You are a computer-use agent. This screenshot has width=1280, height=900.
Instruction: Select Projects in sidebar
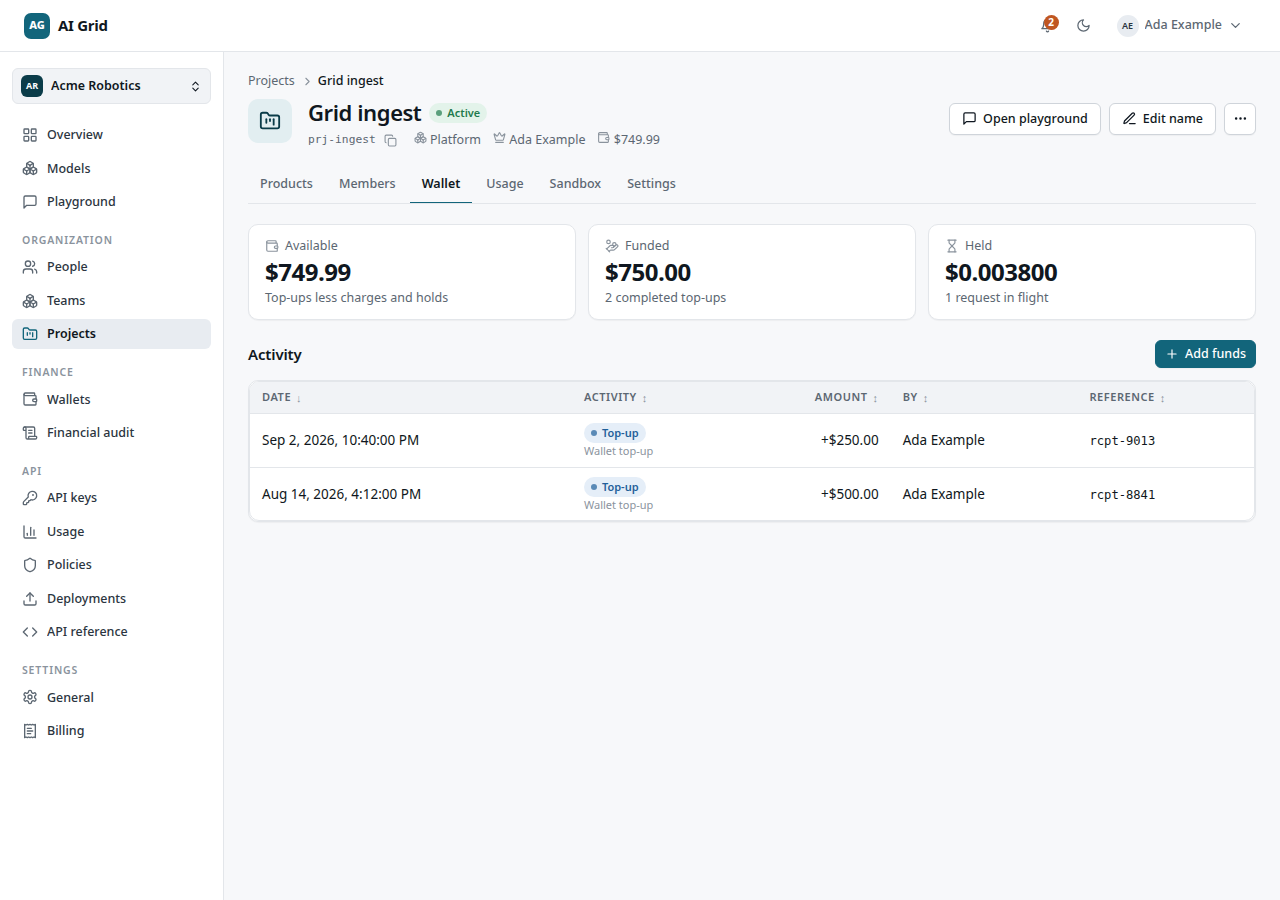point(111,334)
